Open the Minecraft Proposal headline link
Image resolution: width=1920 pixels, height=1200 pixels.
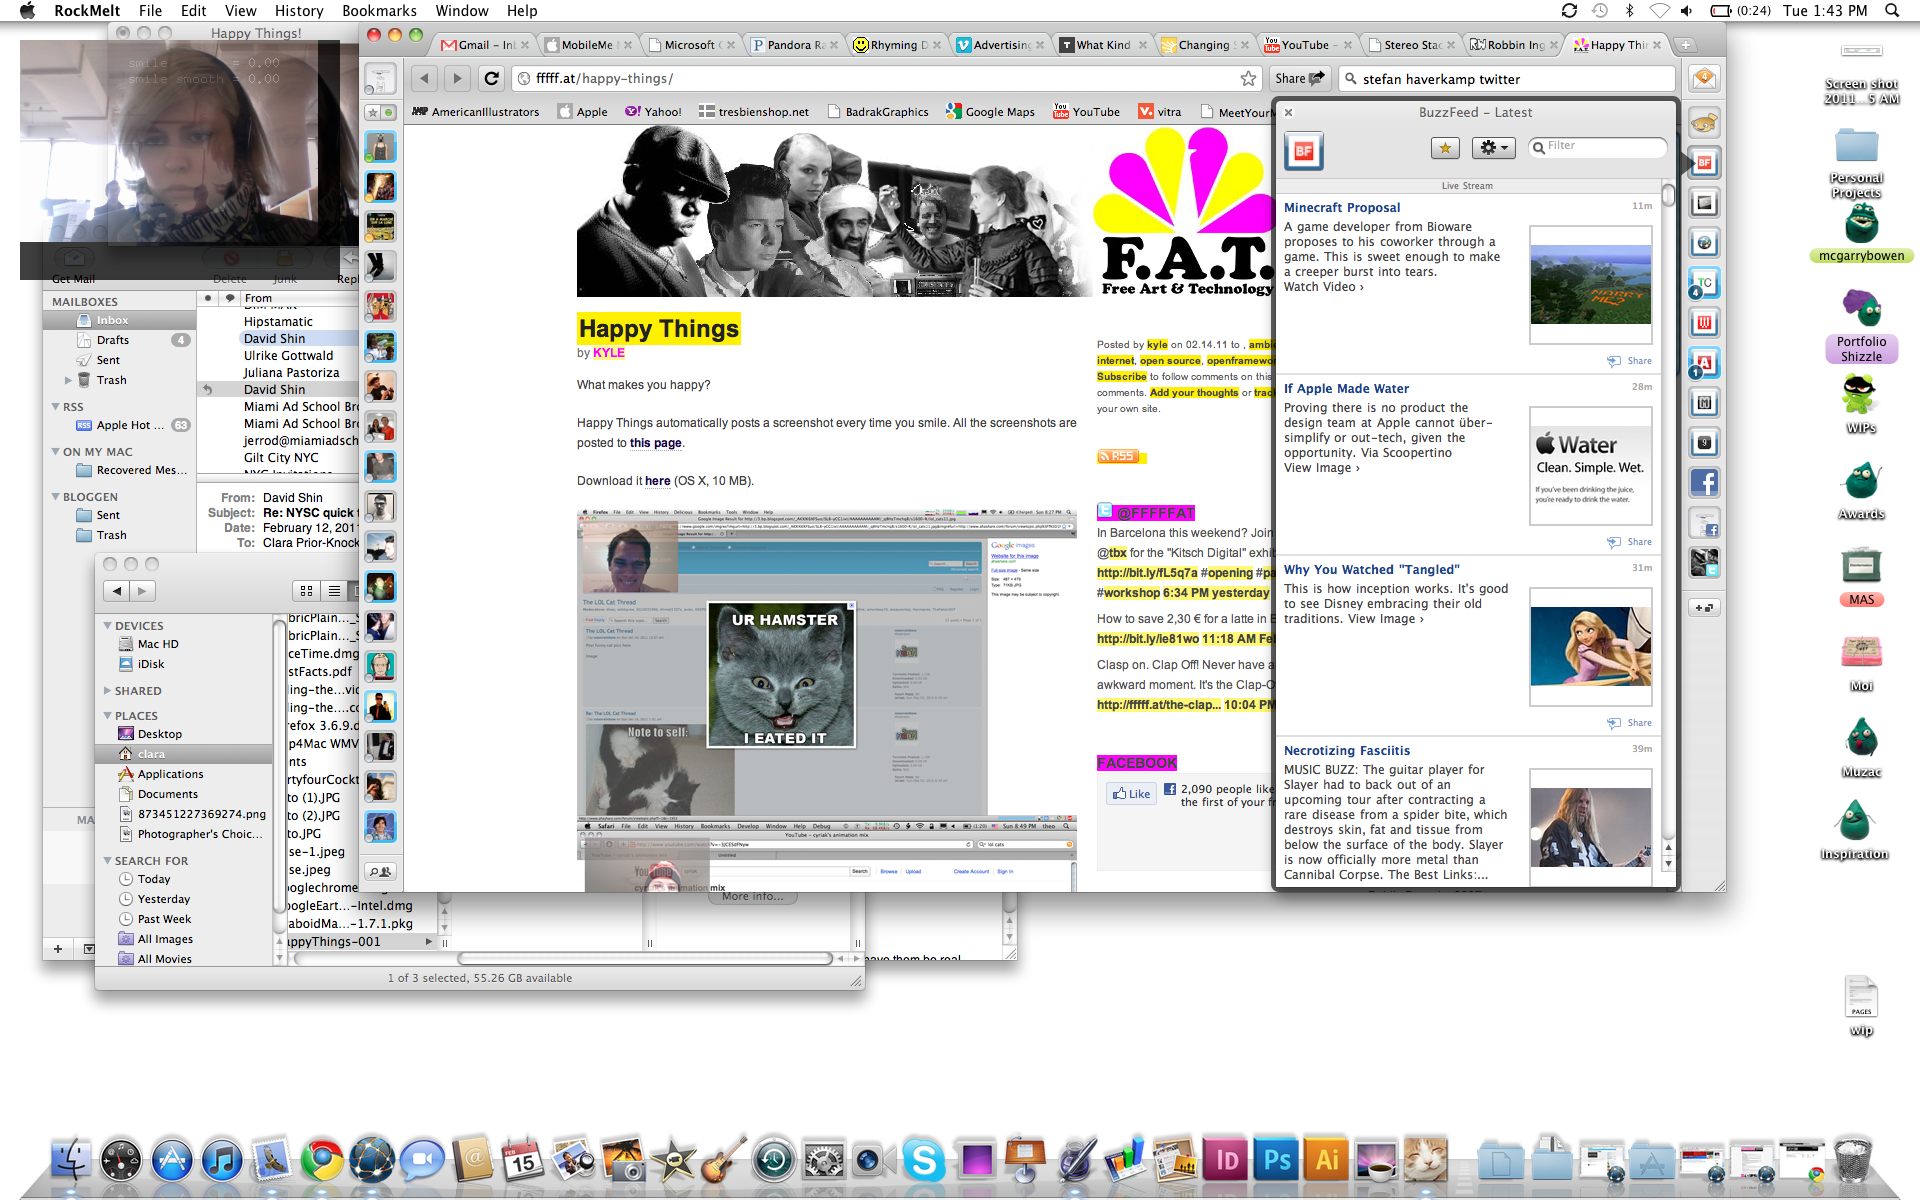point(1342,207)
